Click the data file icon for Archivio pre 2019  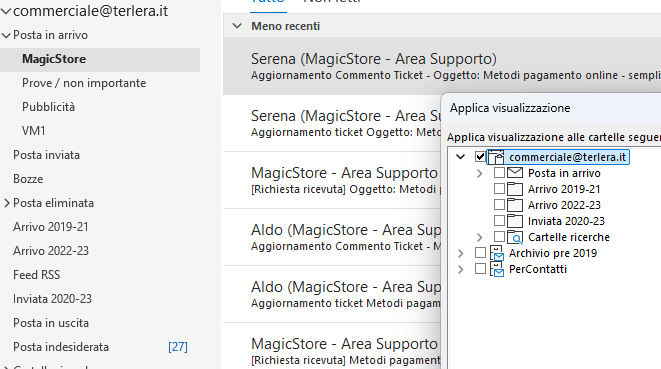point(497,253)
